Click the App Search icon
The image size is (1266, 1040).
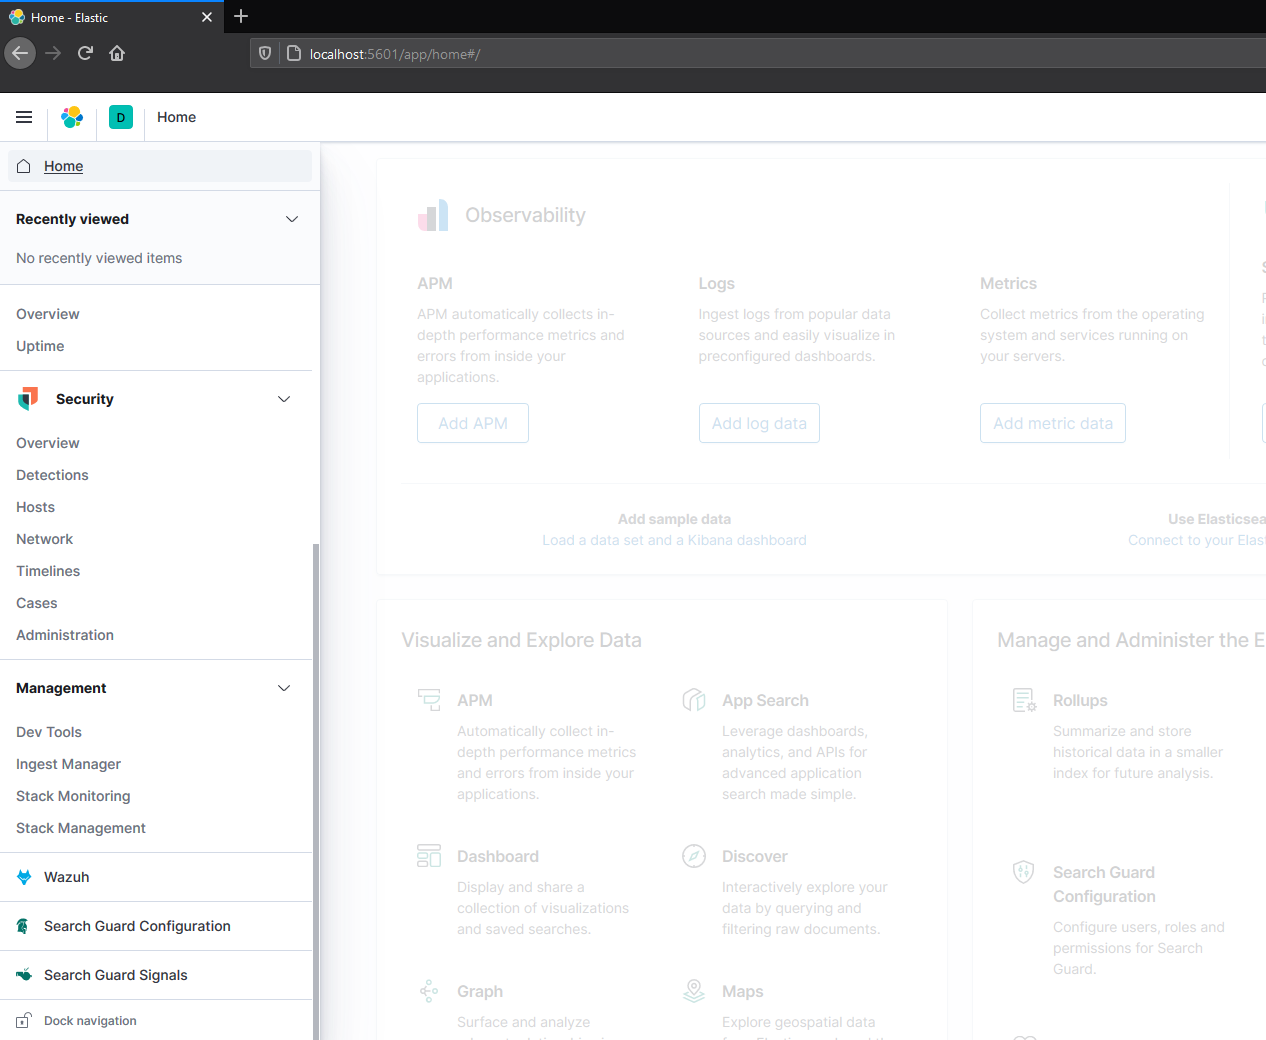coord(694,699)
